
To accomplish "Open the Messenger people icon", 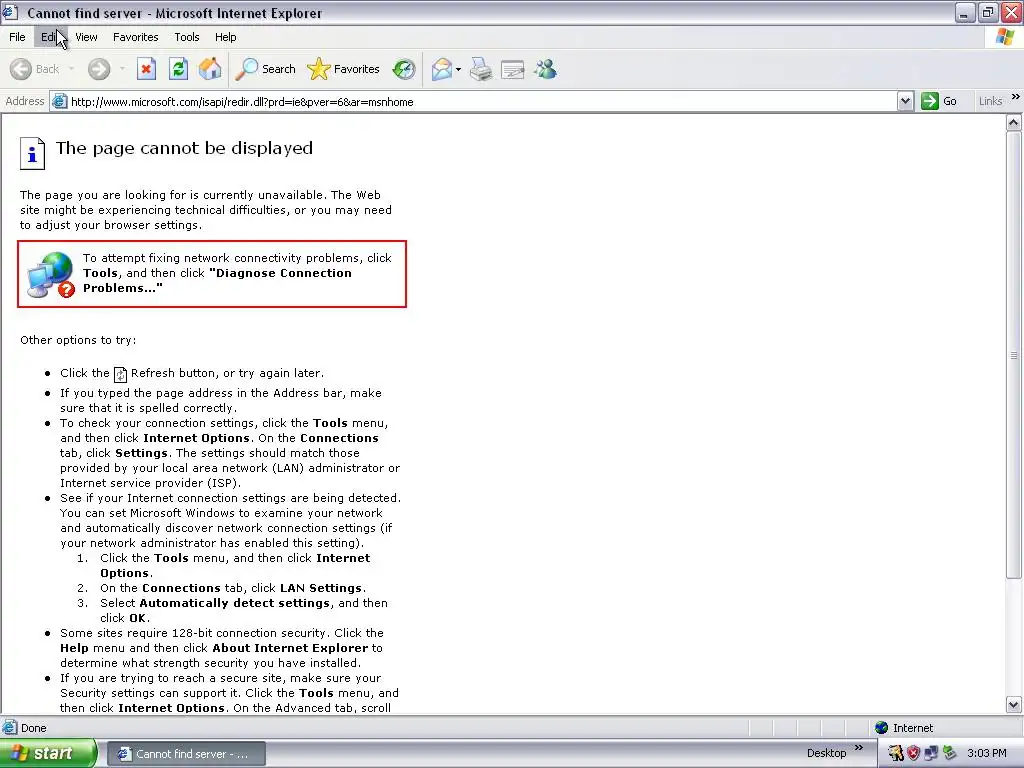I will (545, 69).
